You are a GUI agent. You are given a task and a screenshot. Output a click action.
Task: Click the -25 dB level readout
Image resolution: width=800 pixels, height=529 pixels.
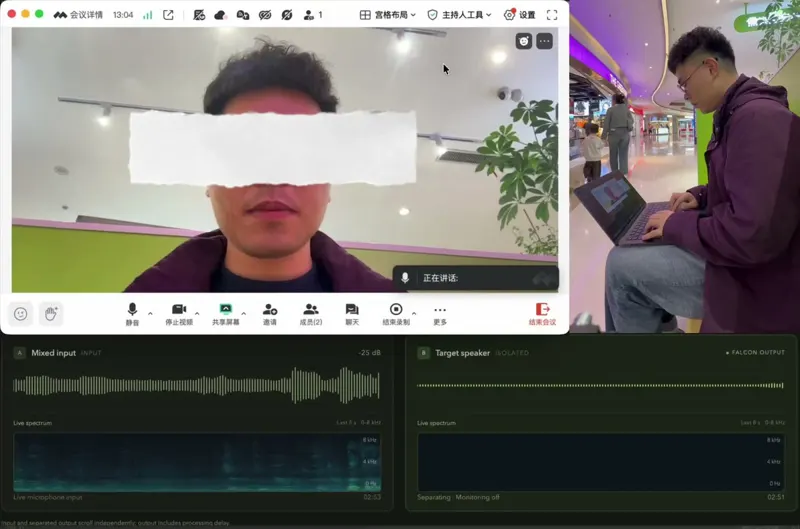tap(369, 352)
